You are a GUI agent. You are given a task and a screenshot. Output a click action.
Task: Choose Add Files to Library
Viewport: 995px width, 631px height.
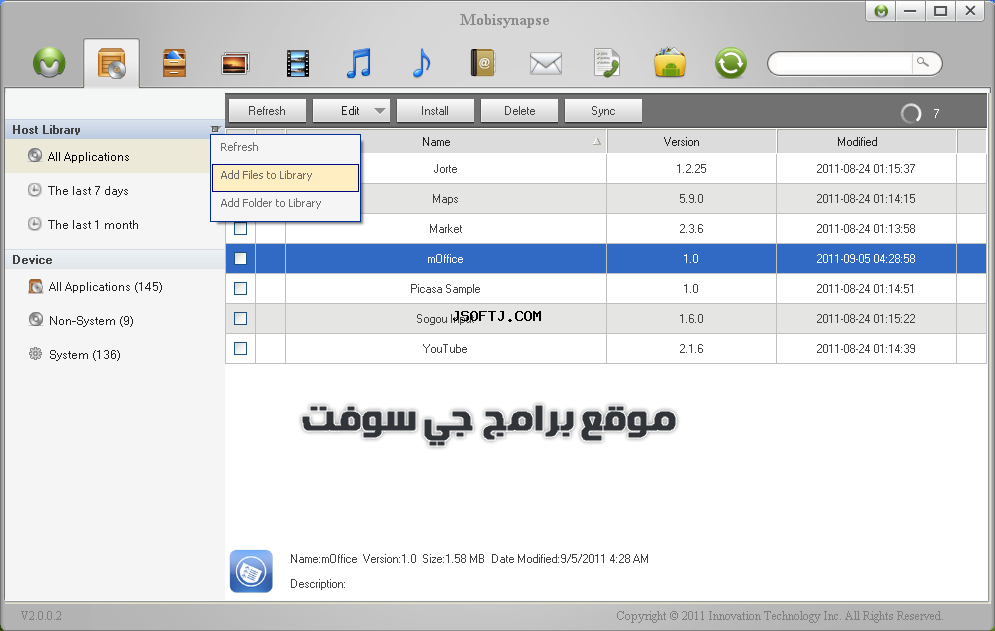286,177
